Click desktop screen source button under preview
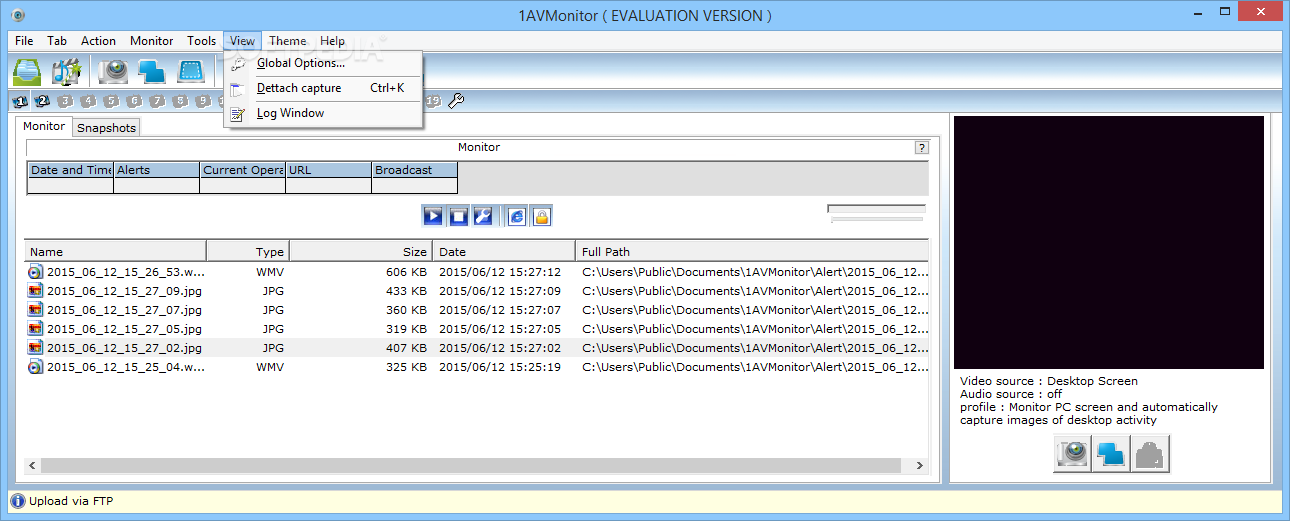This screenshot has width=1290, height=521. 1111,454
